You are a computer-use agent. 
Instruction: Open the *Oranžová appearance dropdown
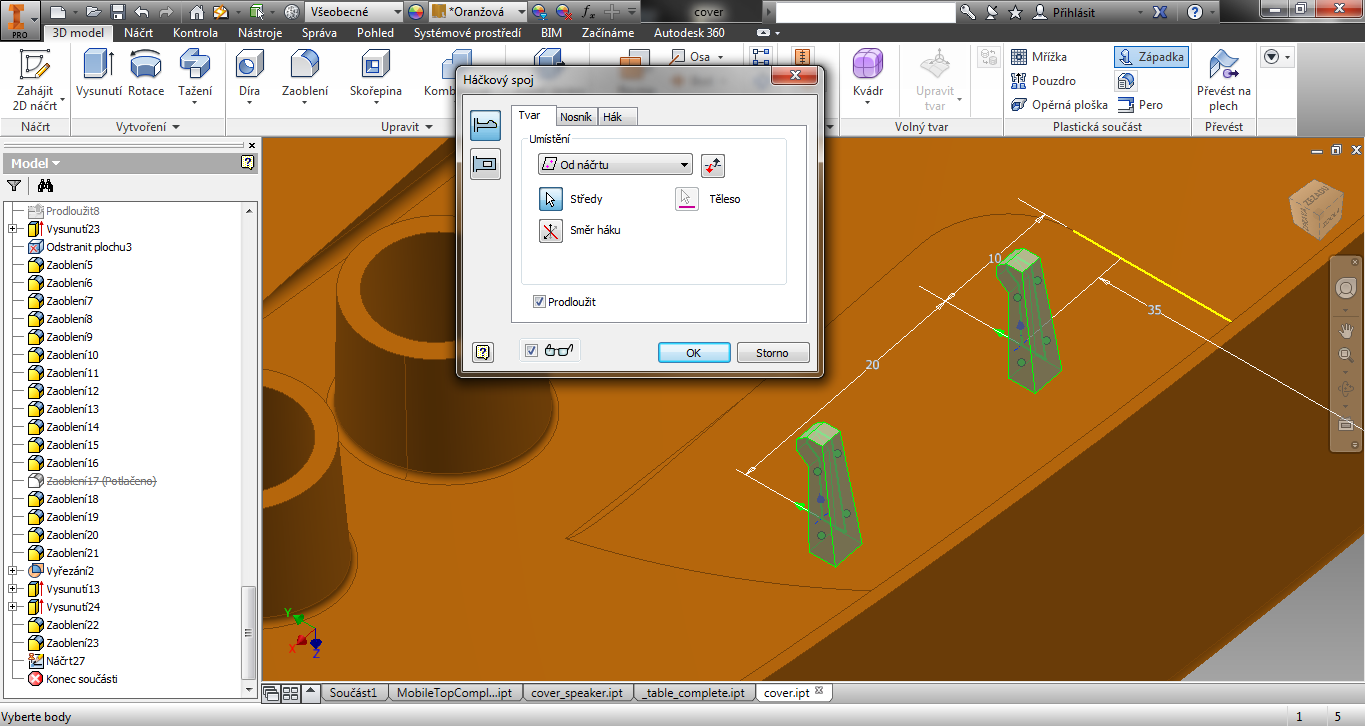[x=478, y=12]
